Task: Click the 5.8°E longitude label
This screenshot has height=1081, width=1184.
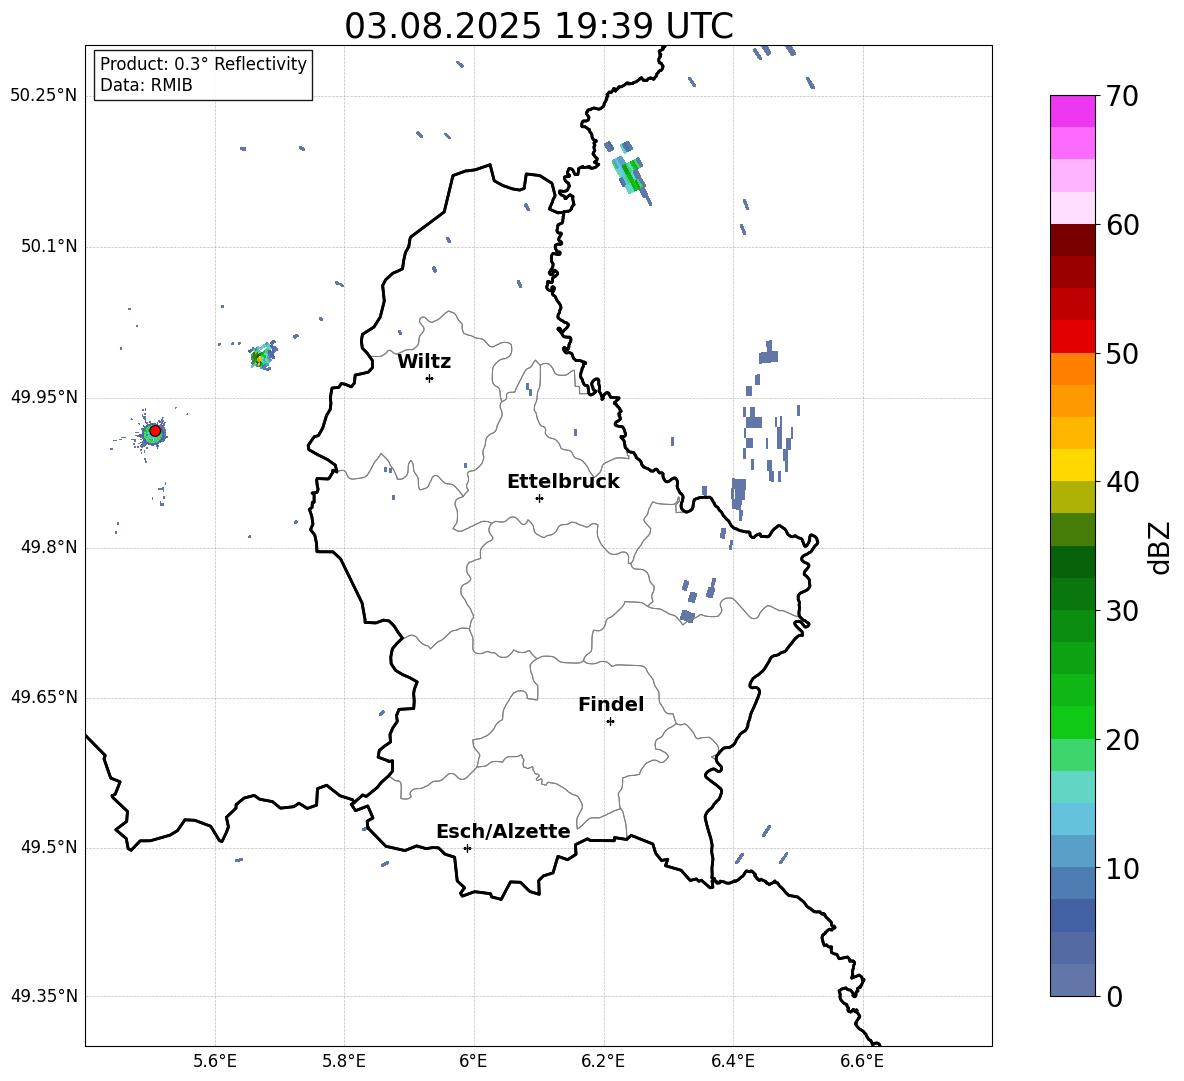Action: click(344, 1061)
